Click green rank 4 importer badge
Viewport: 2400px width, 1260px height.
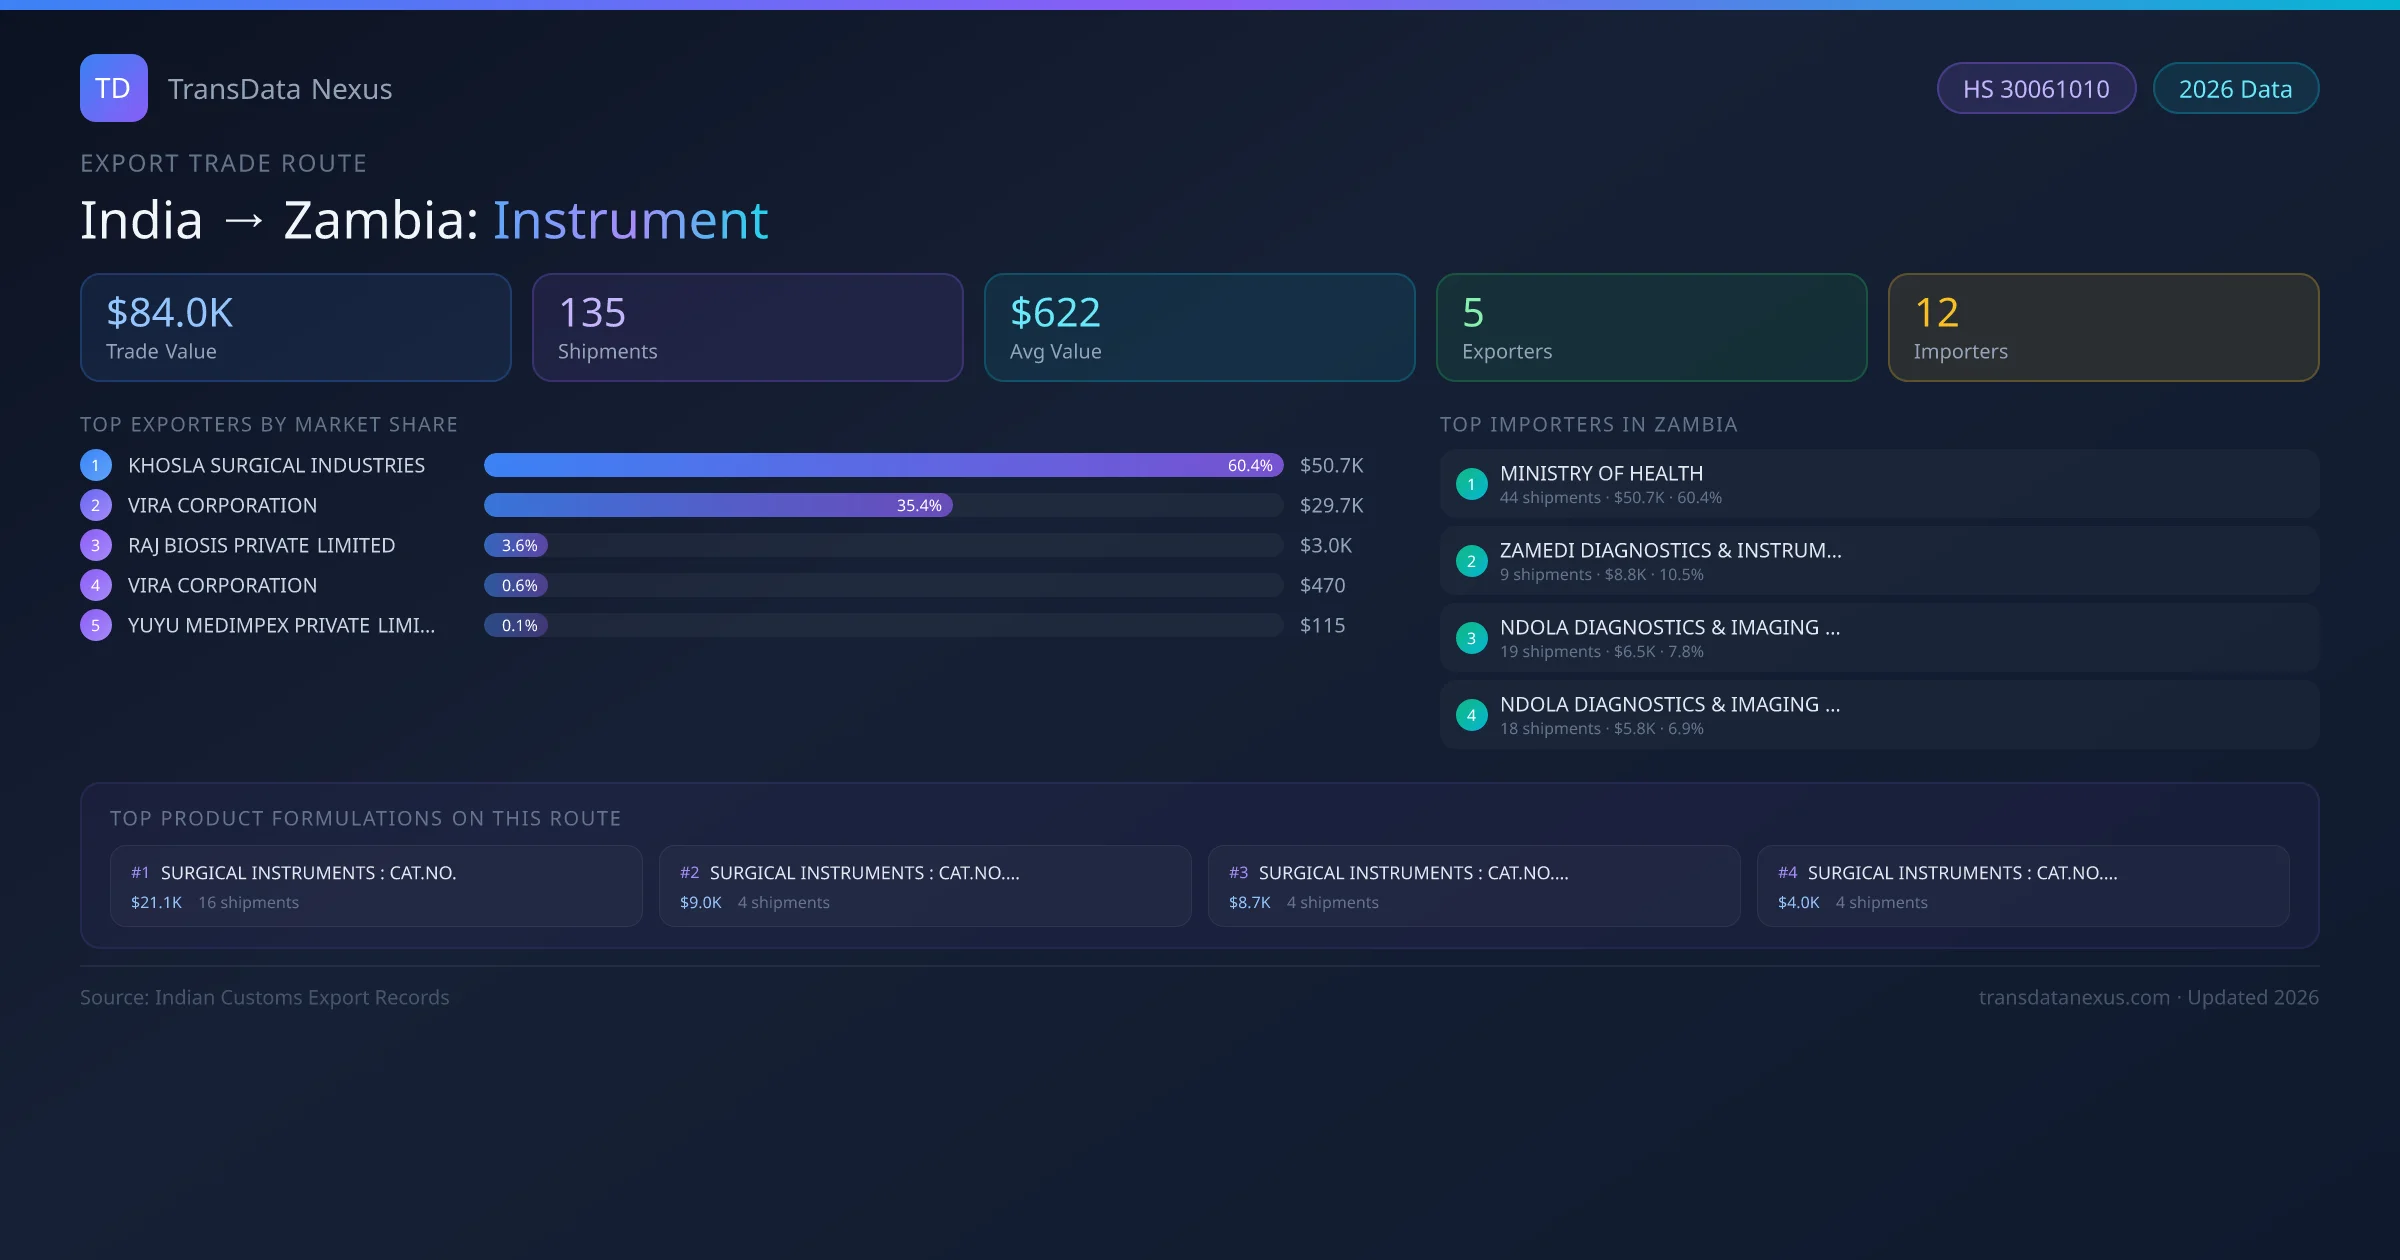pos(1471,715)
